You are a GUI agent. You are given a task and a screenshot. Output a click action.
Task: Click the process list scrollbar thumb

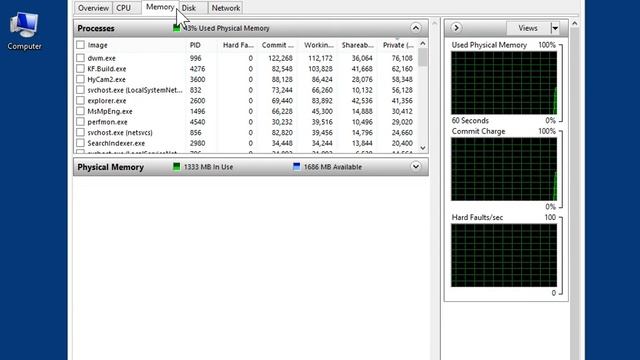pyautogui.click(x=423, y=58)
